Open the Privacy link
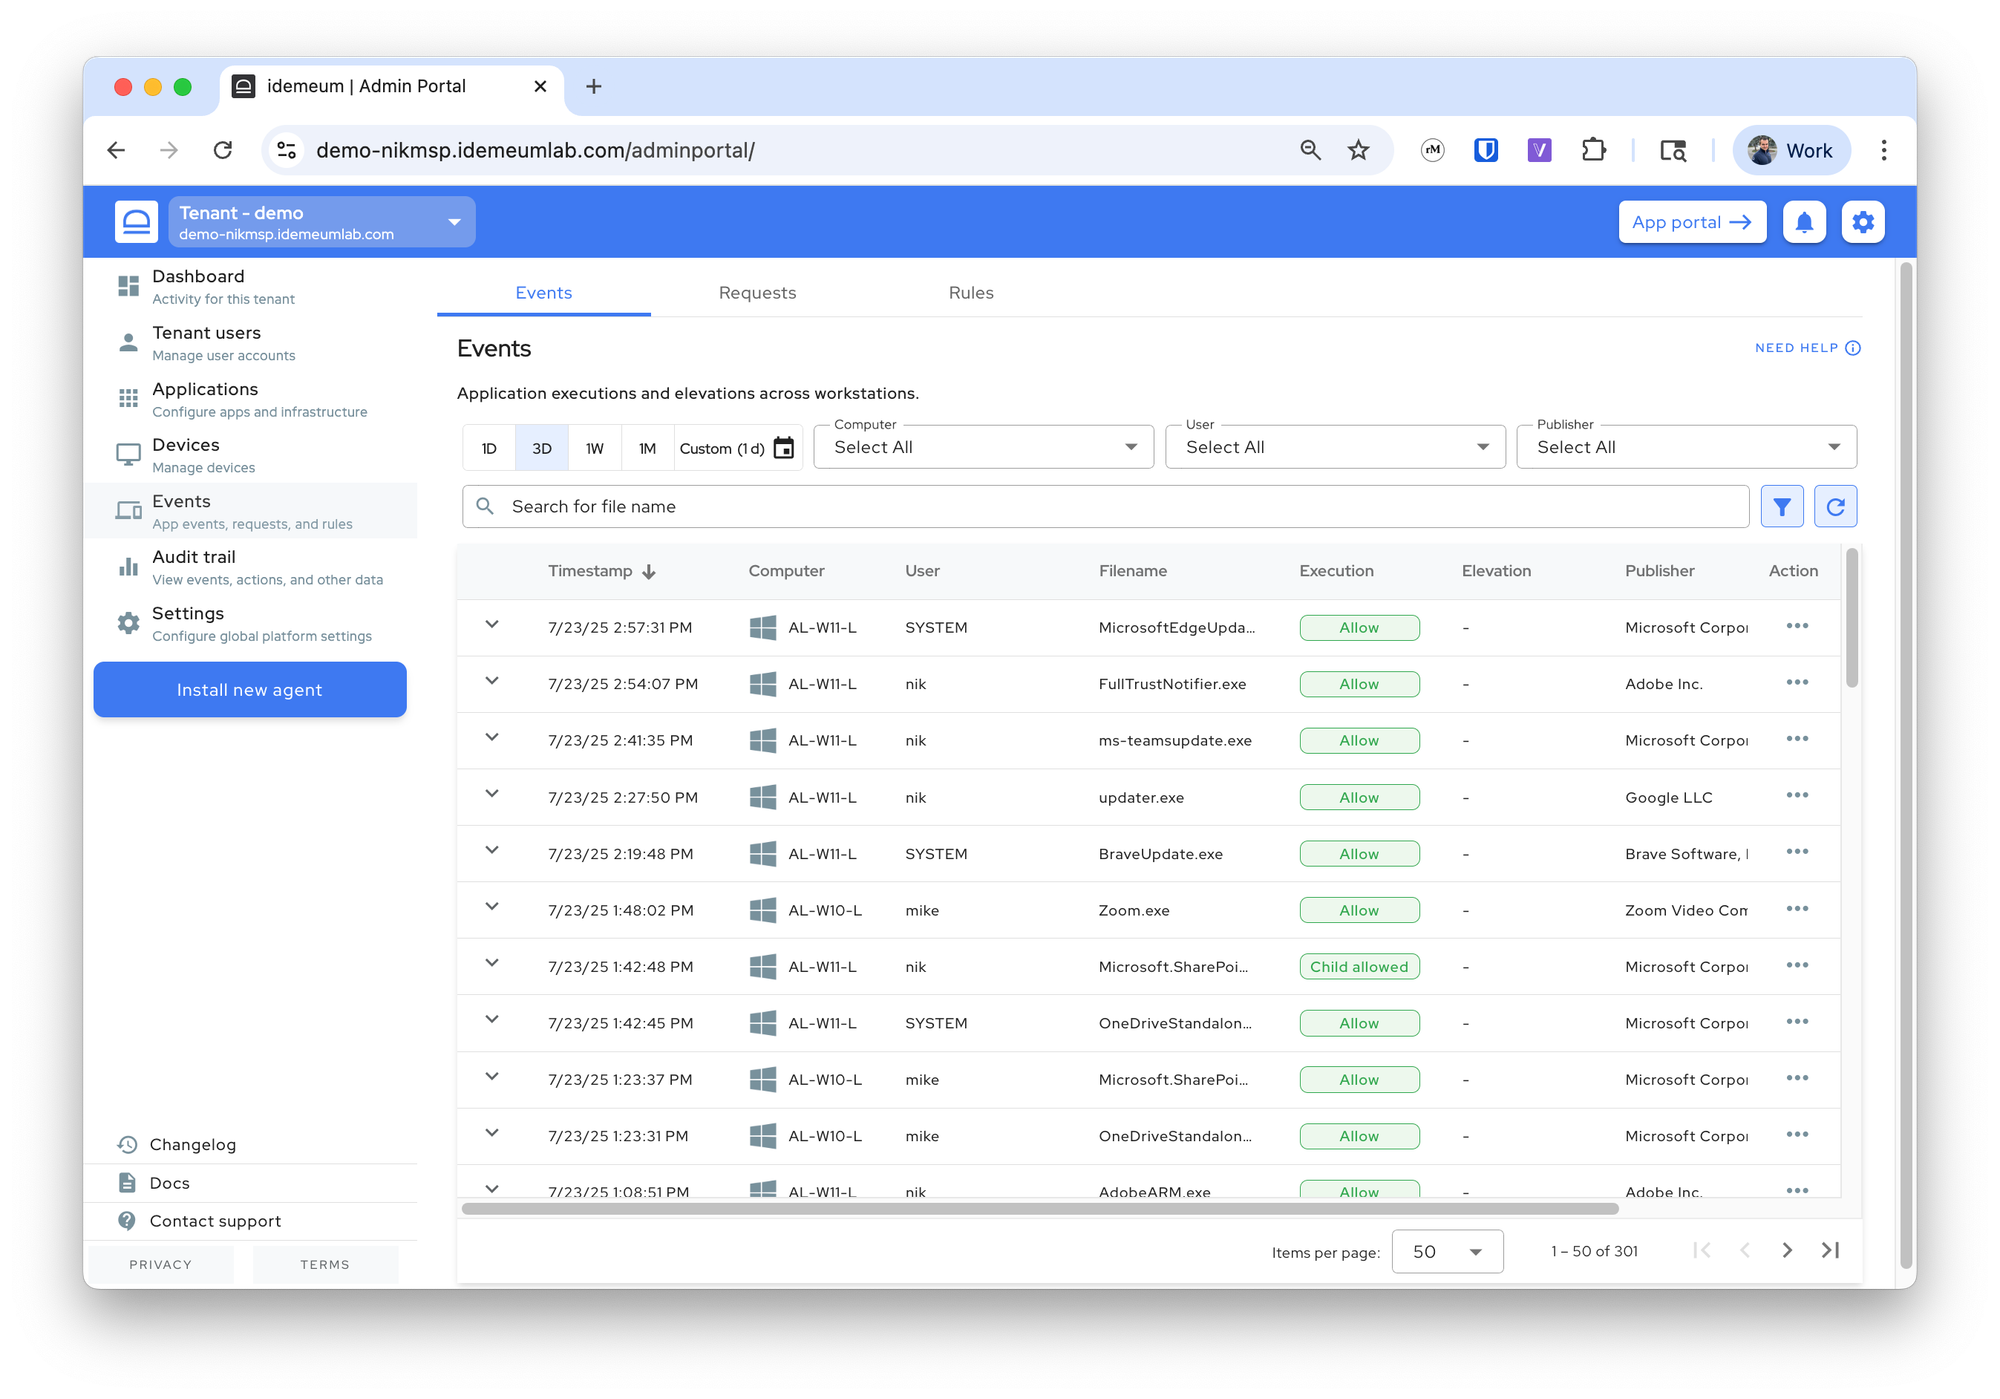The image size is (2000, 1399). [160, 1265]
